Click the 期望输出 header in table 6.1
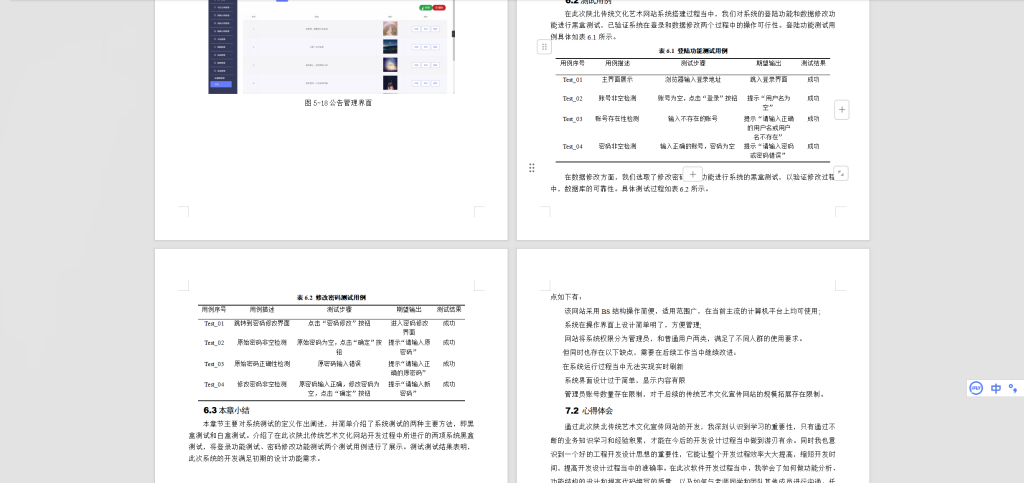The image size is (1024, 483). [x=768, y=63]
